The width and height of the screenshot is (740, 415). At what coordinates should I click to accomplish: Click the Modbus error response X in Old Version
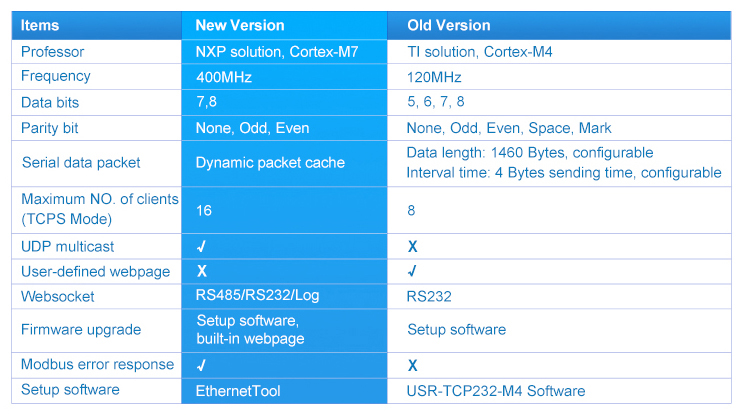[412, 365]
